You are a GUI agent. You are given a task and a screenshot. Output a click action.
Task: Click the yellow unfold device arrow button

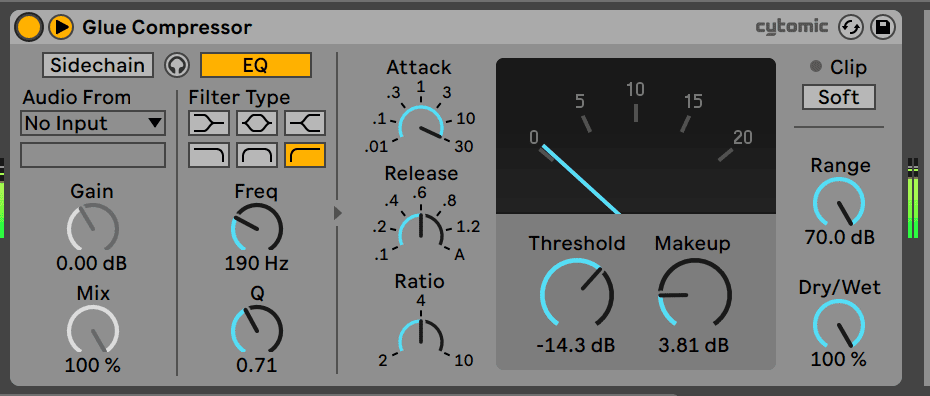(60, 27)
